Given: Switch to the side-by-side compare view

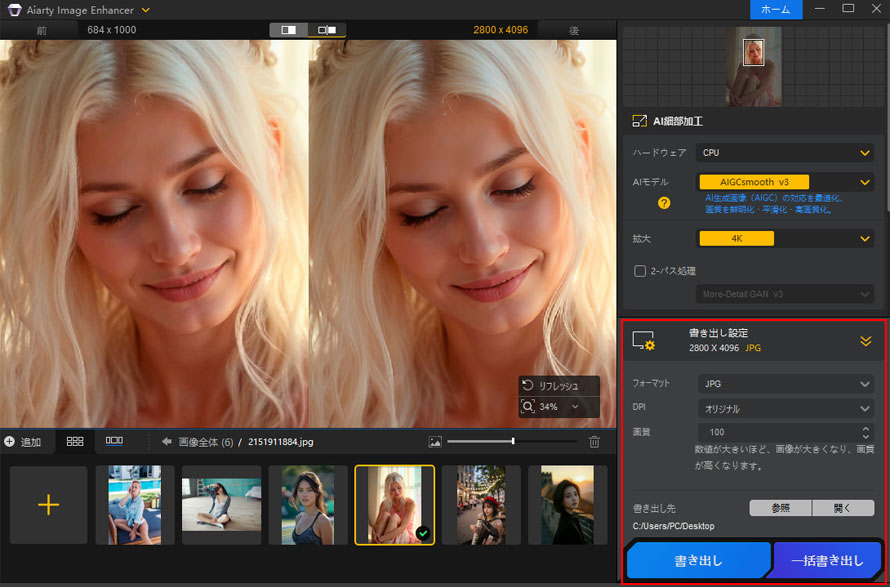Looking at the screenshot, I should (x=327, y=30).
